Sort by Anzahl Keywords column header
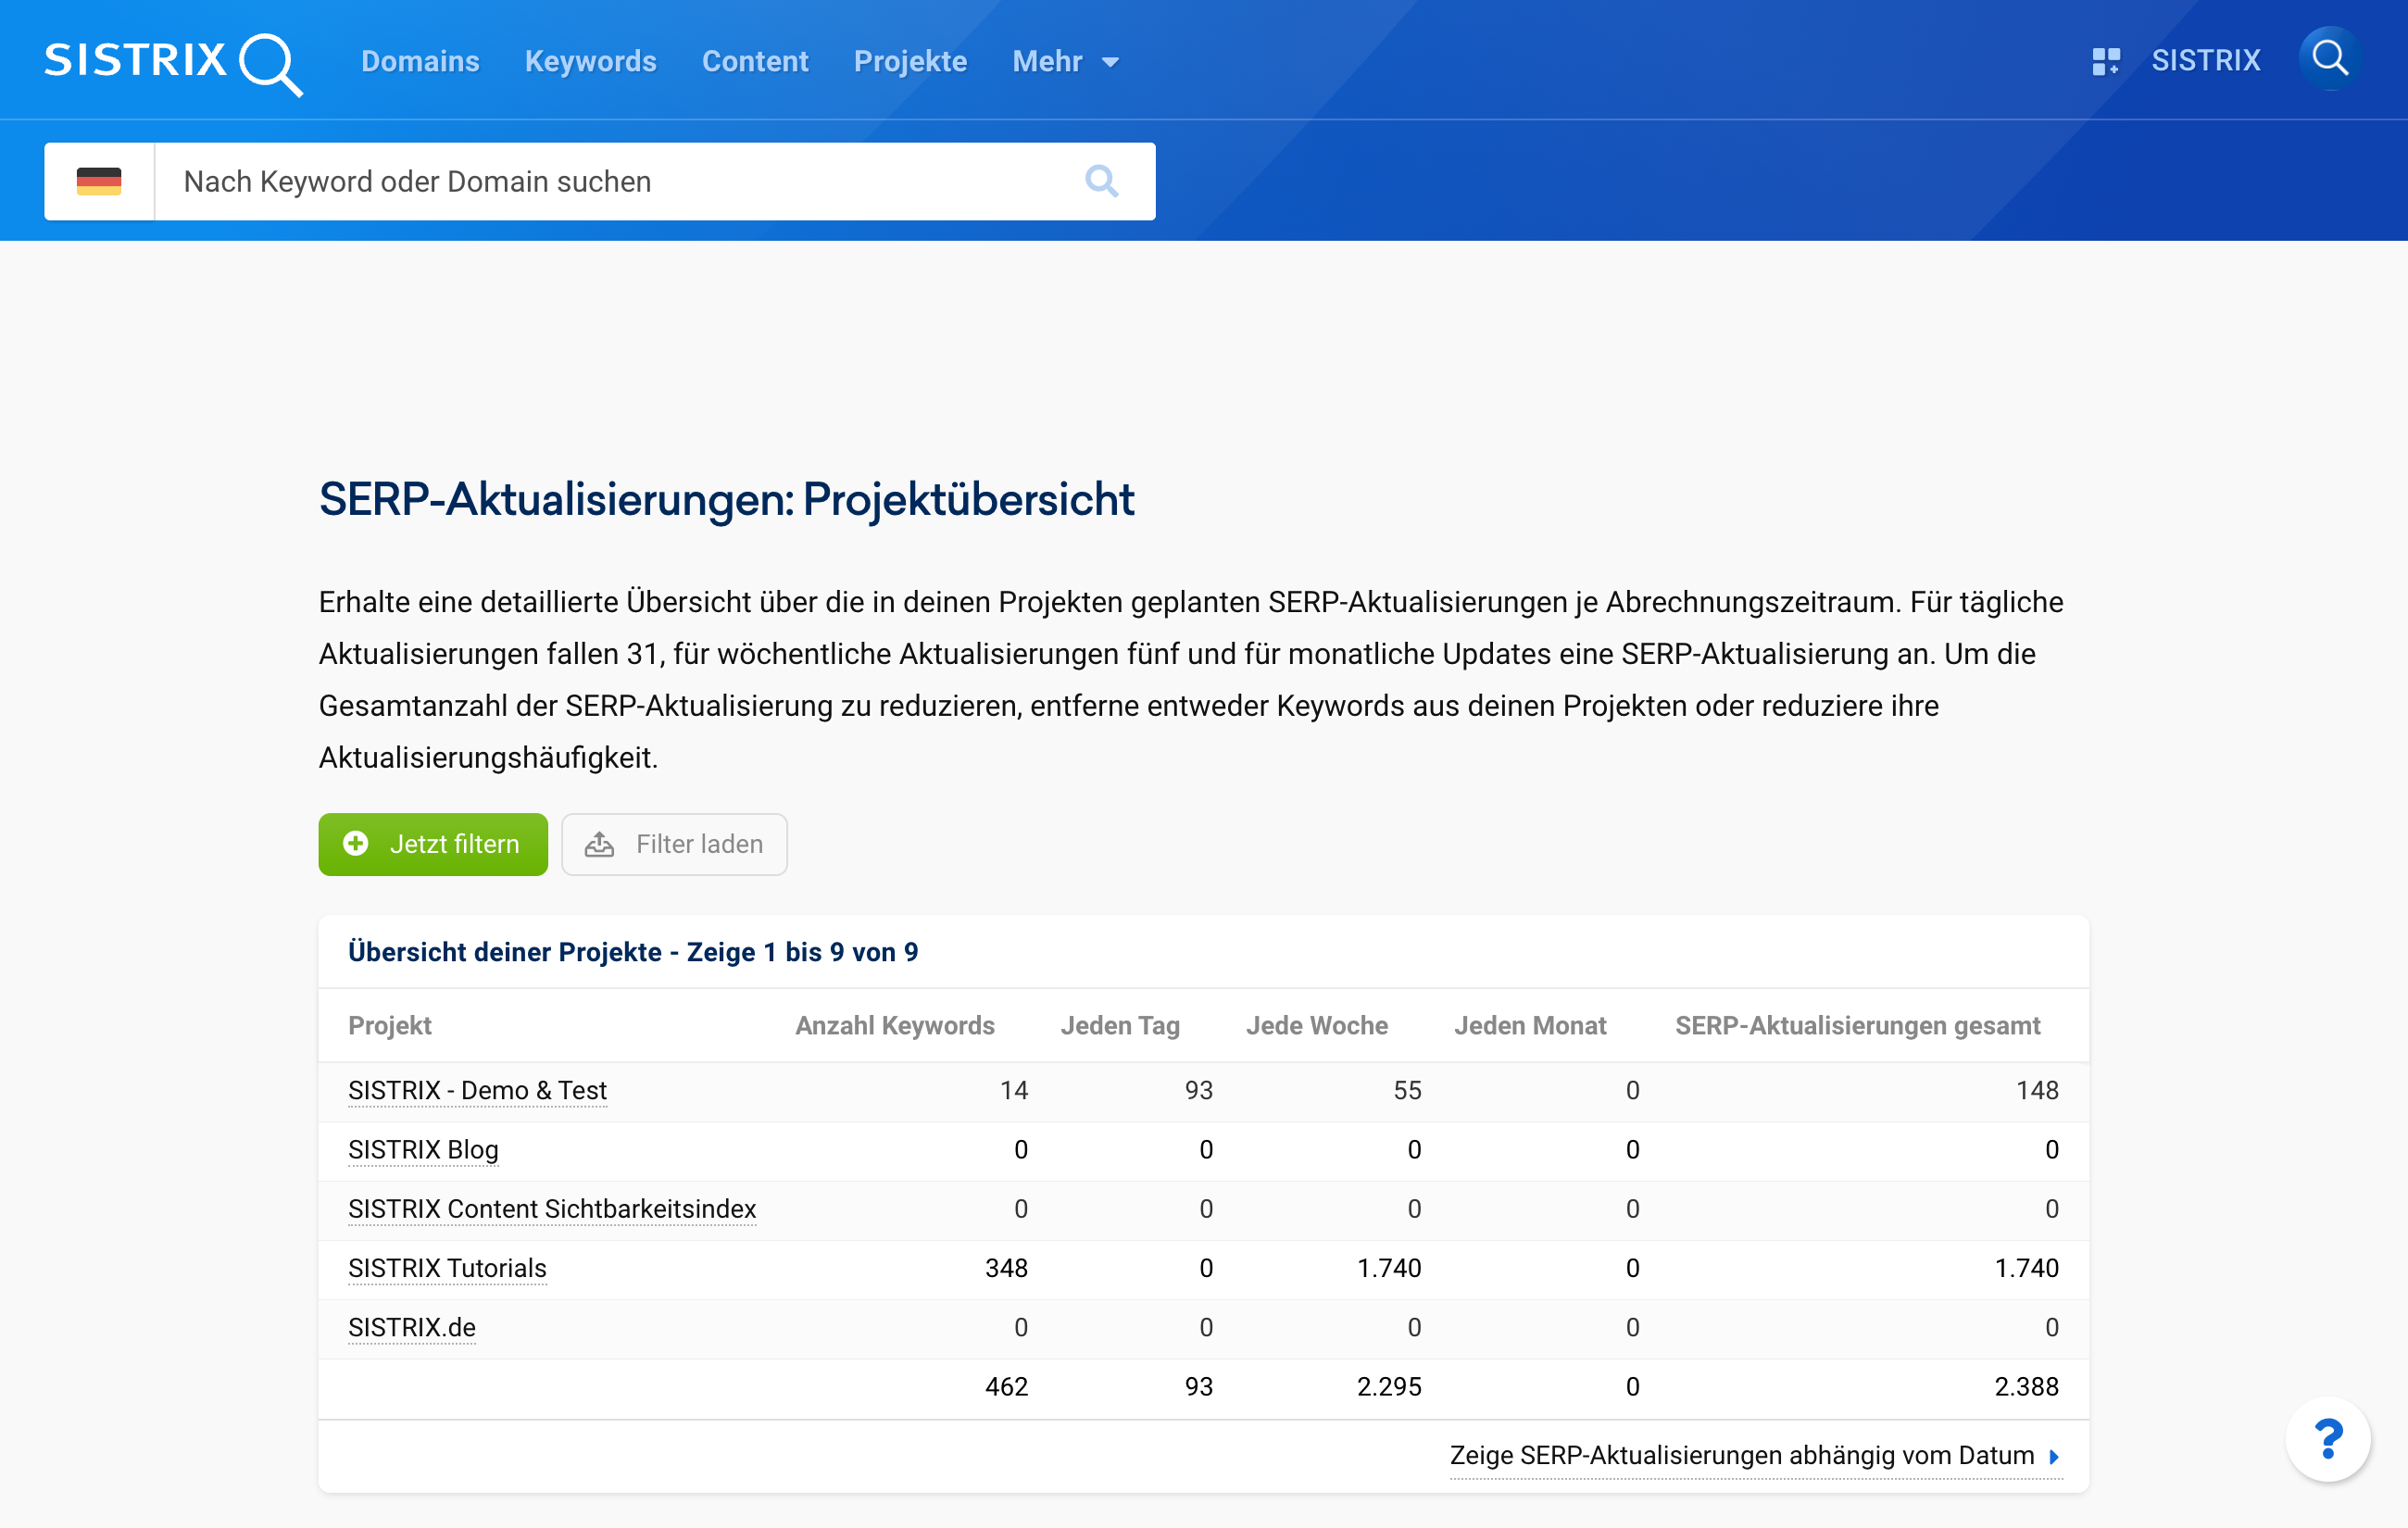This screenshot has width=2408, height=1528. click(895, 1025)
